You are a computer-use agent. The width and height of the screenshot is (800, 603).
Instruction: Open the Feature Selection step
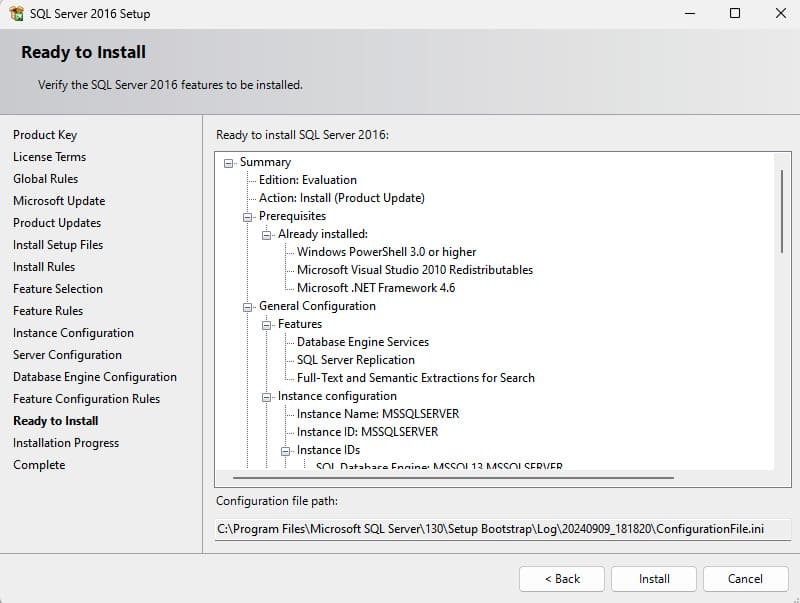pyautogui.click(x=58, y=289)
